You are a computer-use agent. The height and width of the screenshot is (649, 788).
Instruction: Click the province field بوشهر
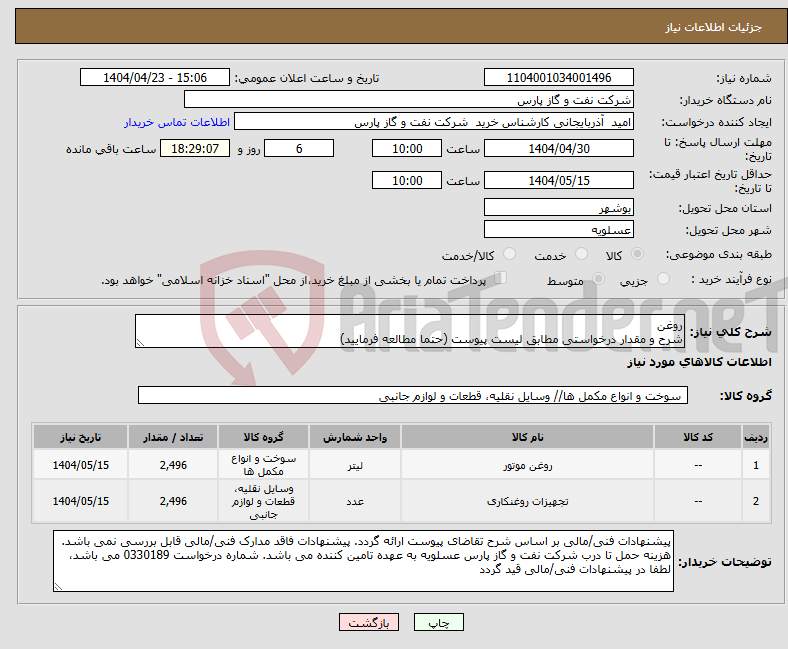tap(558, 207)
